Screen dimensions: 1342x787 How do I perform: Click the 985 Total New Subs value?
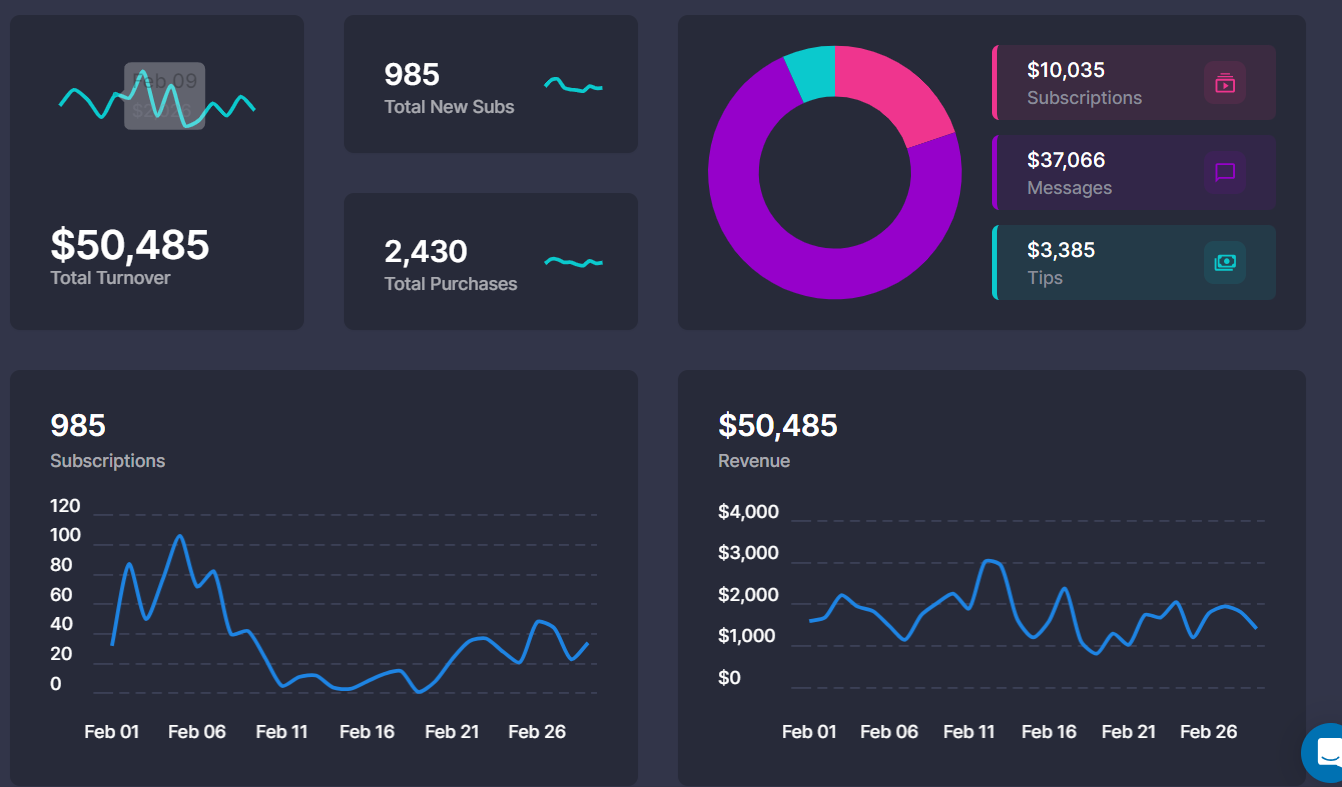click(412, 74)
